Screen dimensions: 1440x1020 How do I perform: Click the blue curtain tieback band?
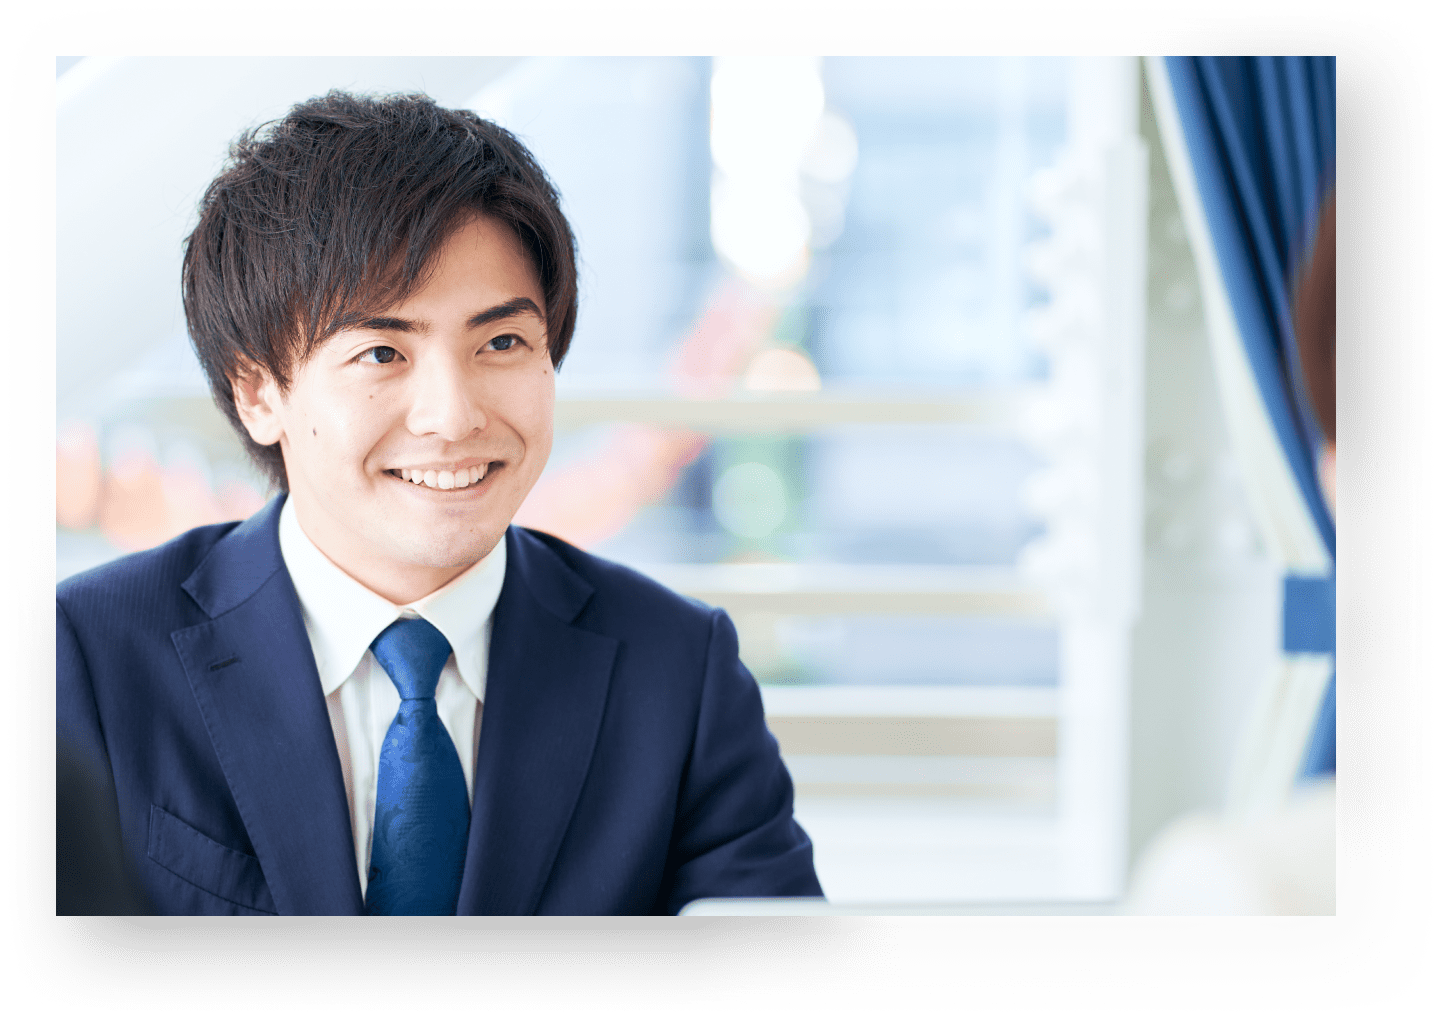point(1308,611)
